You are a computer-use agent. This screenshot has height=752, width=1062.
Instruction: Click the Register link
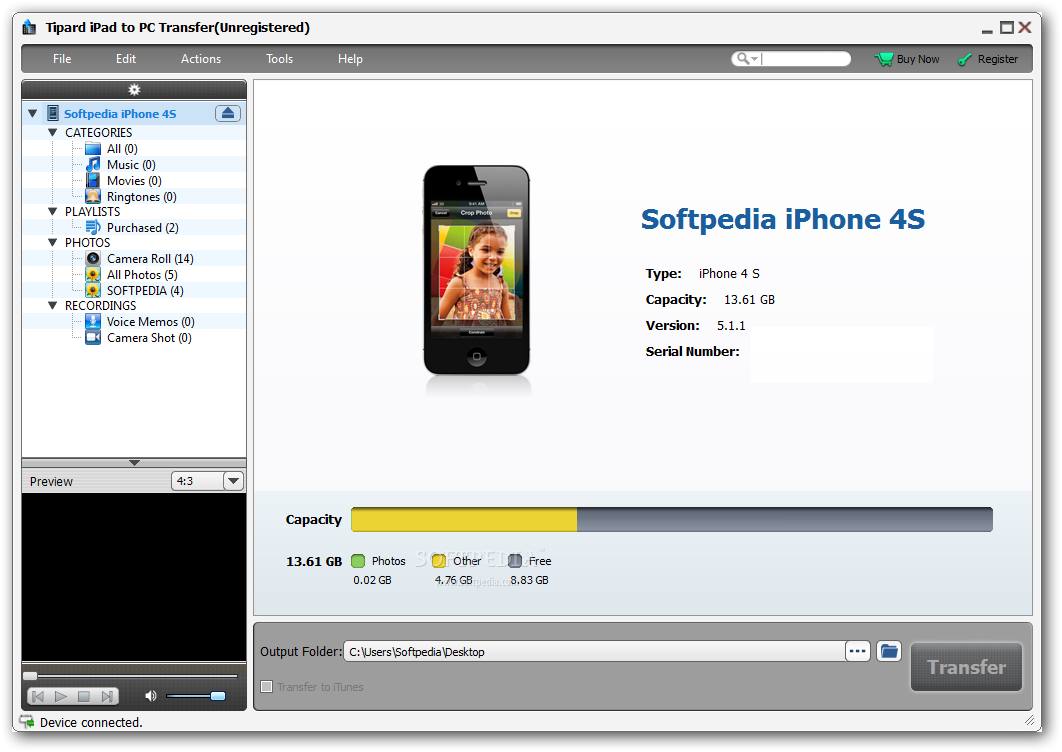[x=997, y=59]
